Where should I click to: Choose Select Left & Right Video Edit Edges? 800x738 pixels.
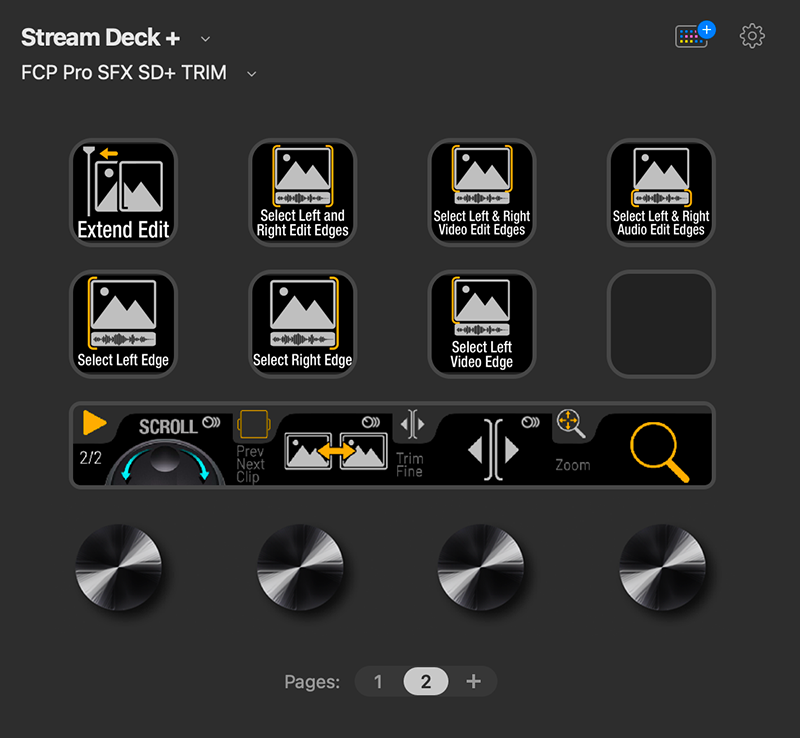point(481,192)
